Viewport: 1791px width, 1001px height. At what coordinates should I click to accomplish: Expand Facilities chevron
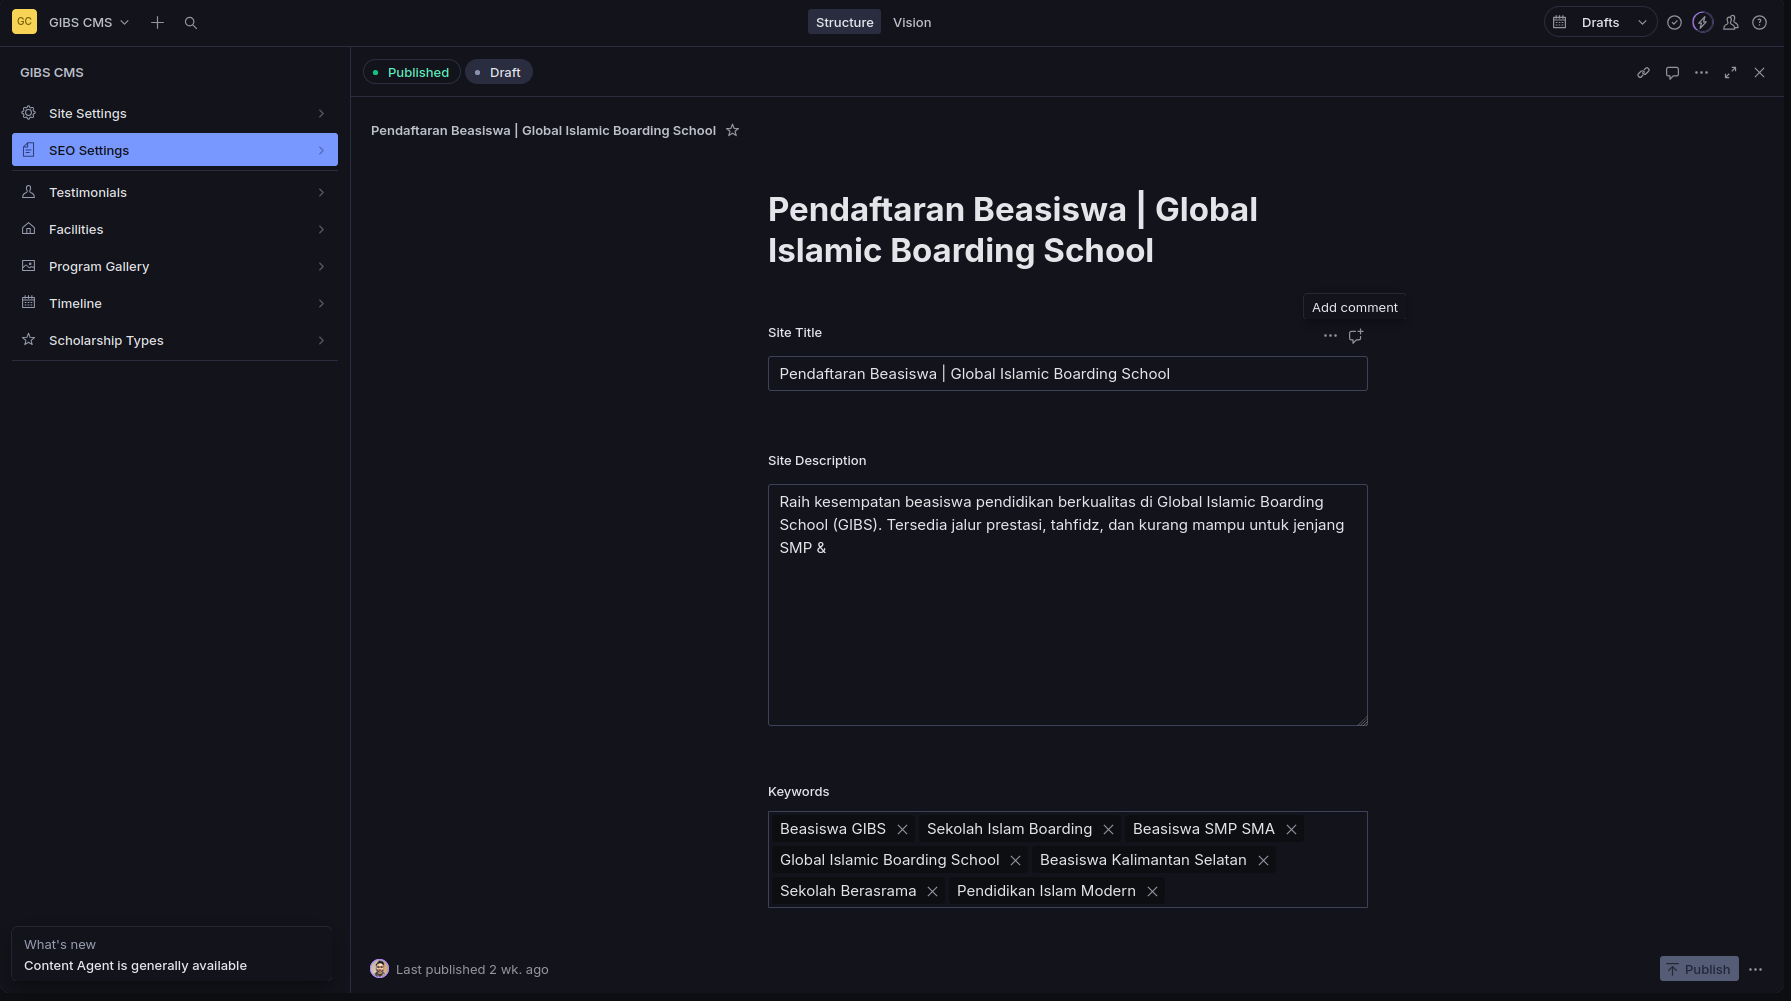coord(321,229)
